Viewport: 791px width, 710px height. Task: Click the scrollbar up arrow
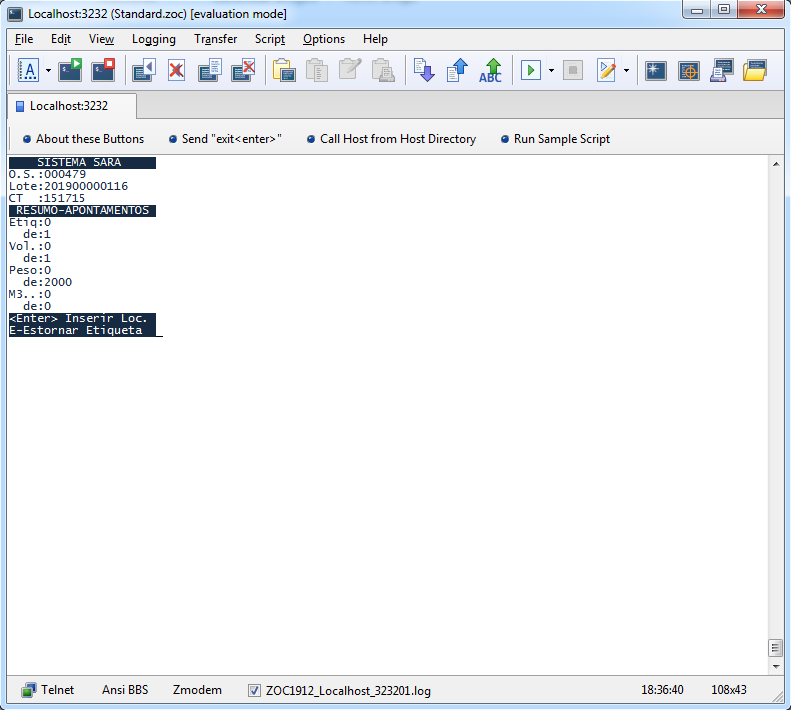776,164
